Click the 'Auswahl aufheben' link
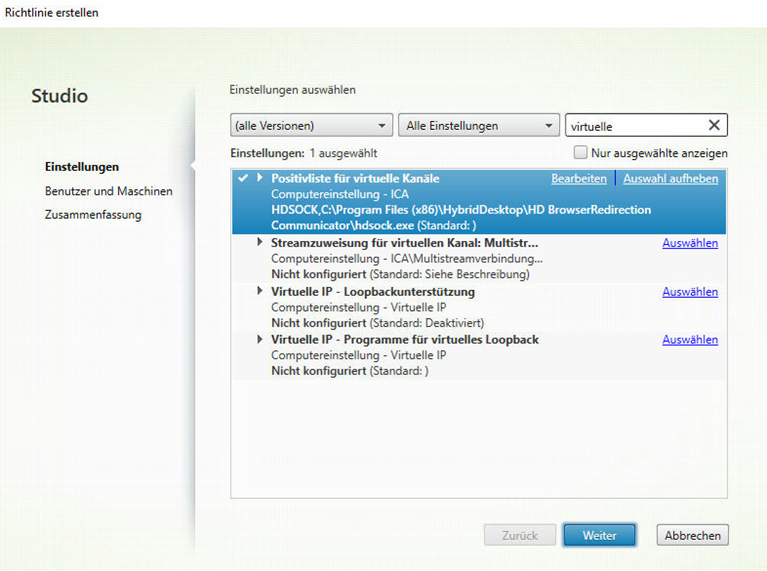Screen dimensions: 767x571 (670, 179)
